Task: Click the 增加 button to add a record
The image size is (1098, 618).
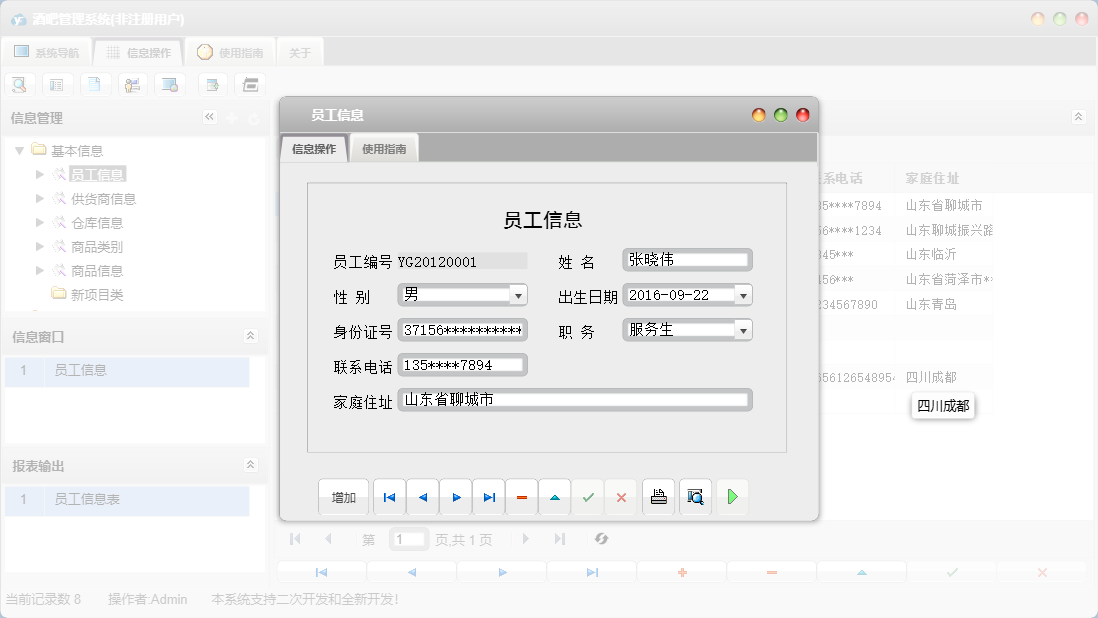Action: point(343,496)
